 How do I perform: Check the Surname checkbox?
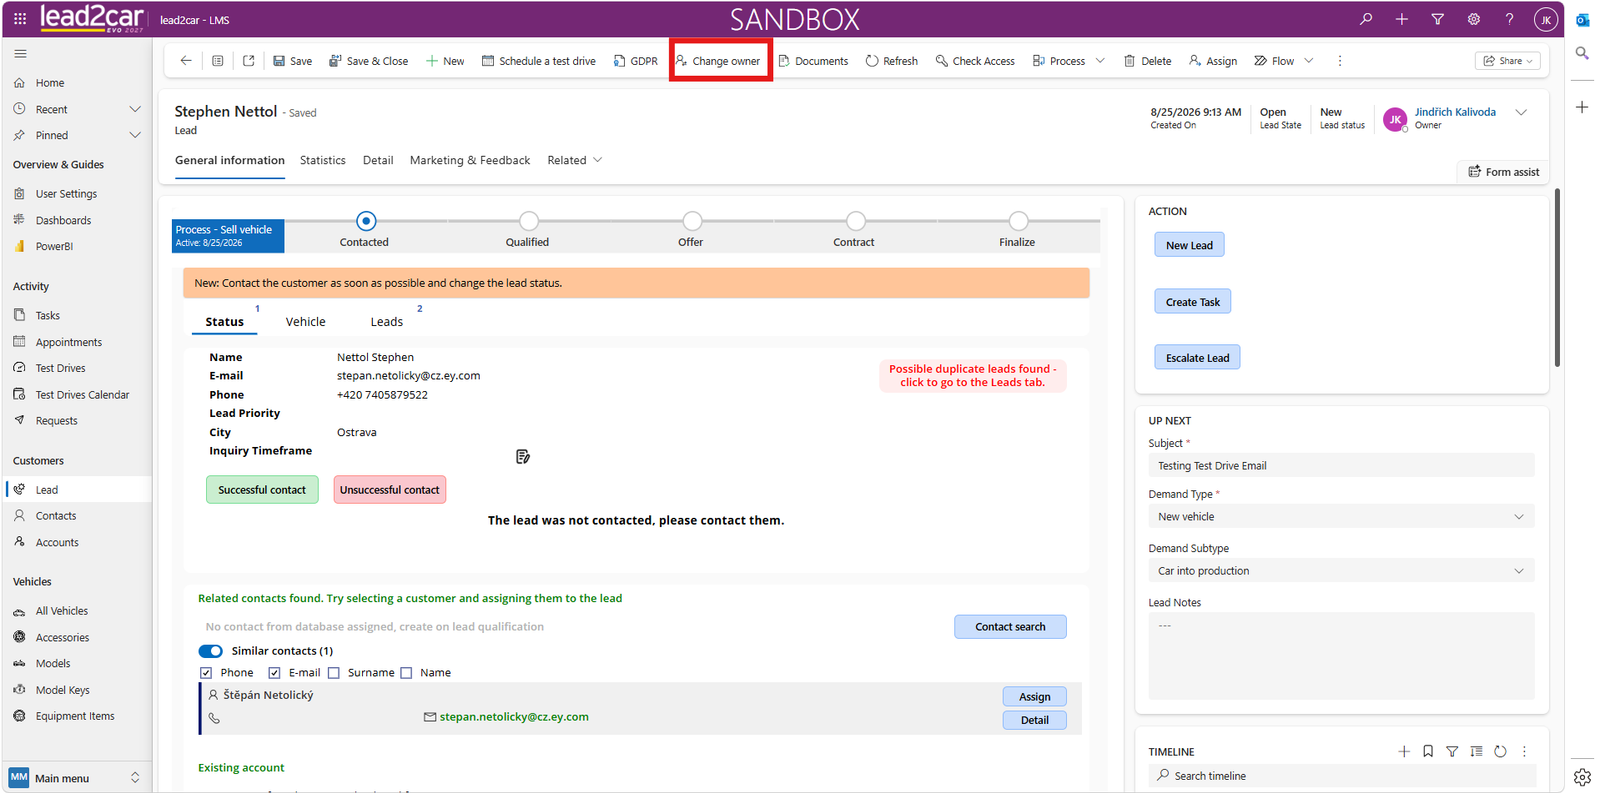point(334,673)
